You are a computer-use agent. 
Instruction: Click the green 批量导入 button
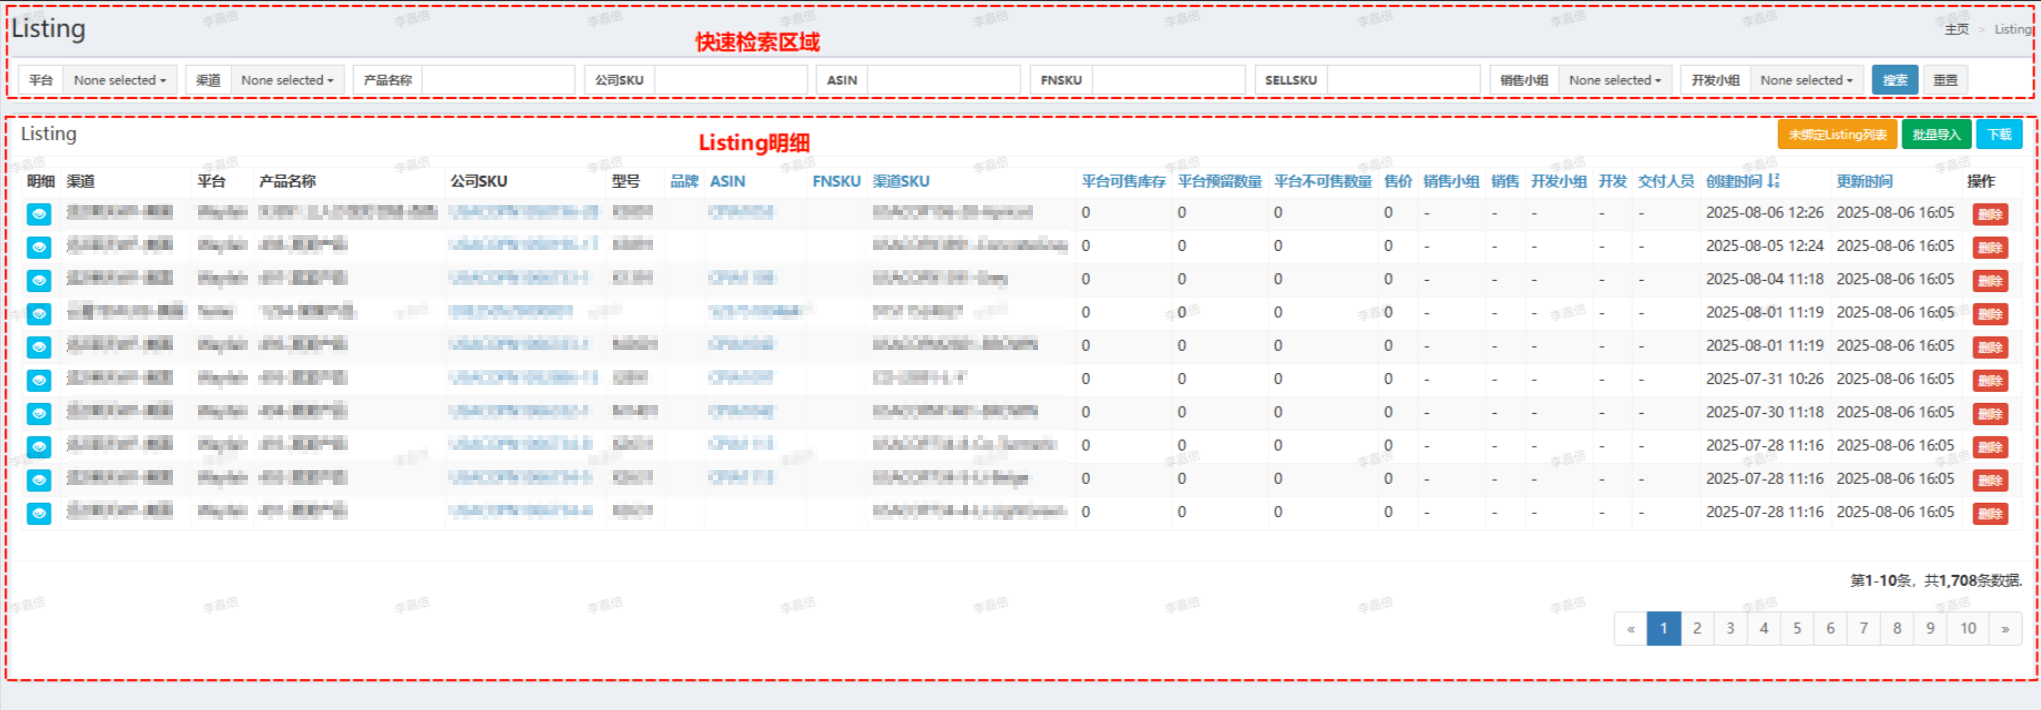pos(1936,134)
